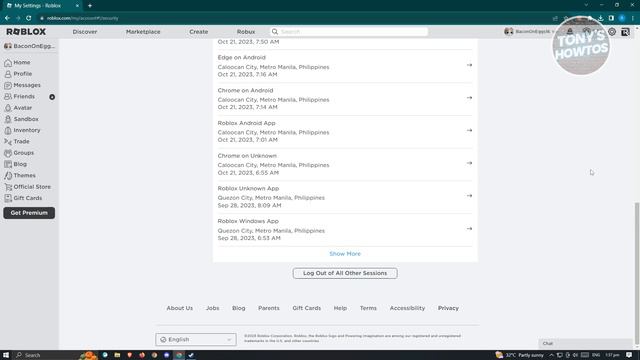Open the Sandbox sidebar icon
The height and width of the screenshot is (360, 640).
pos(8,119)
